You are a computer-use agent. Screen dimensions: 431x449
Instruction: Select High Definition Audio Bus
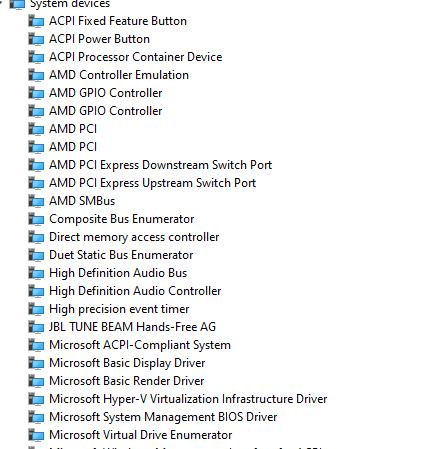[118, 273]
